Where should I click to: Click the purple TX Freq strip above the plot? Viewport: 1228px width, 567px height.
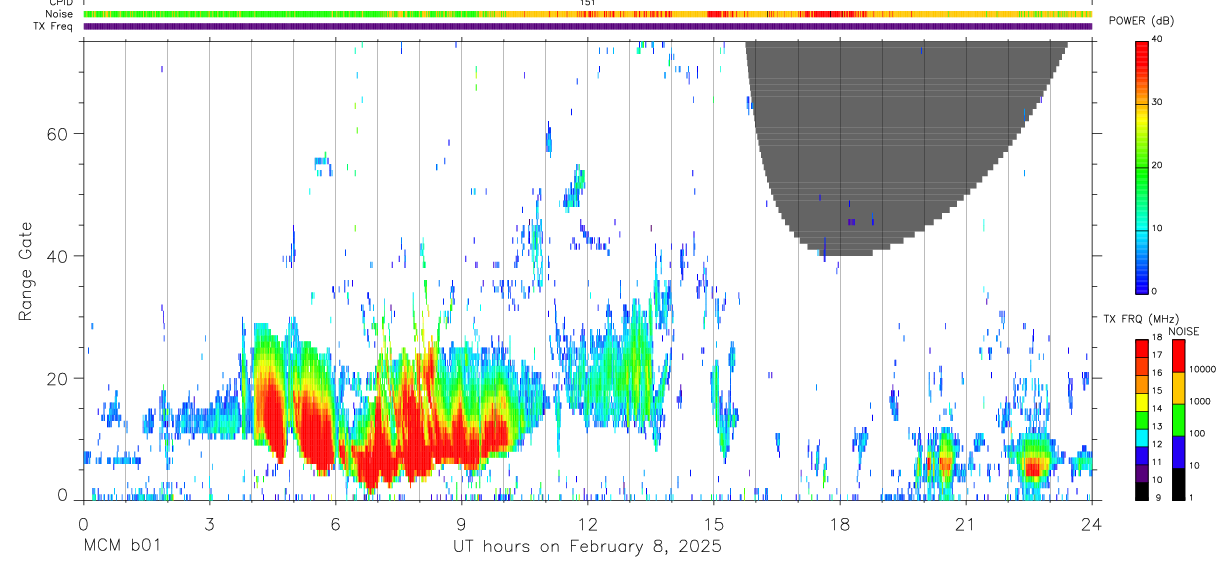588,26
